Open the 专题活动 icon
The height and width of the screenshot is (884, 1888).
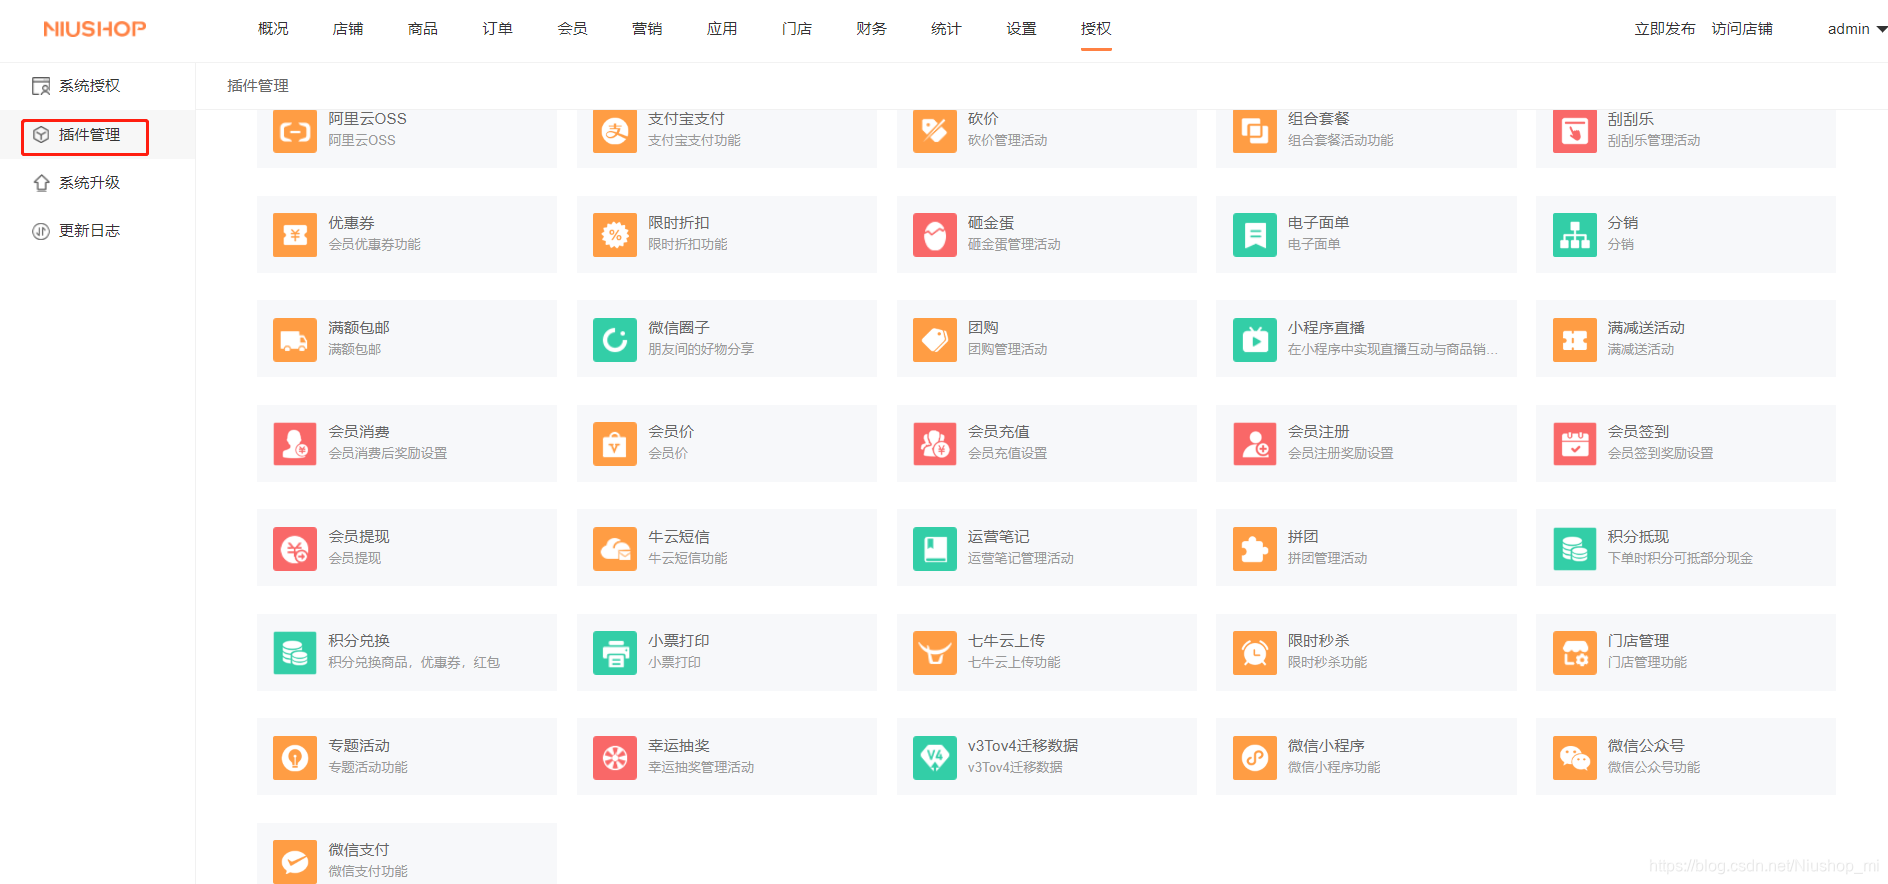(295, 758)
